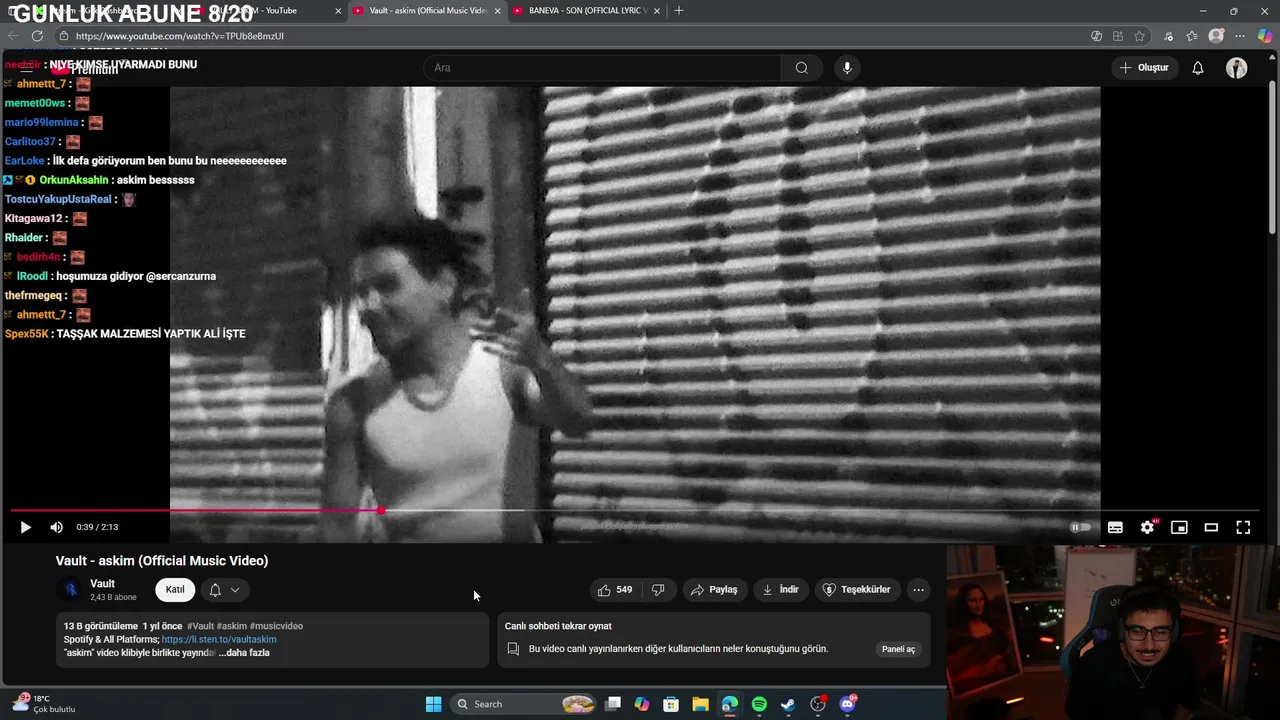Viewport: 1280px width, 720px height.
Task: Open weather widget showing 18°C
Action: click(x=43, y=704)
